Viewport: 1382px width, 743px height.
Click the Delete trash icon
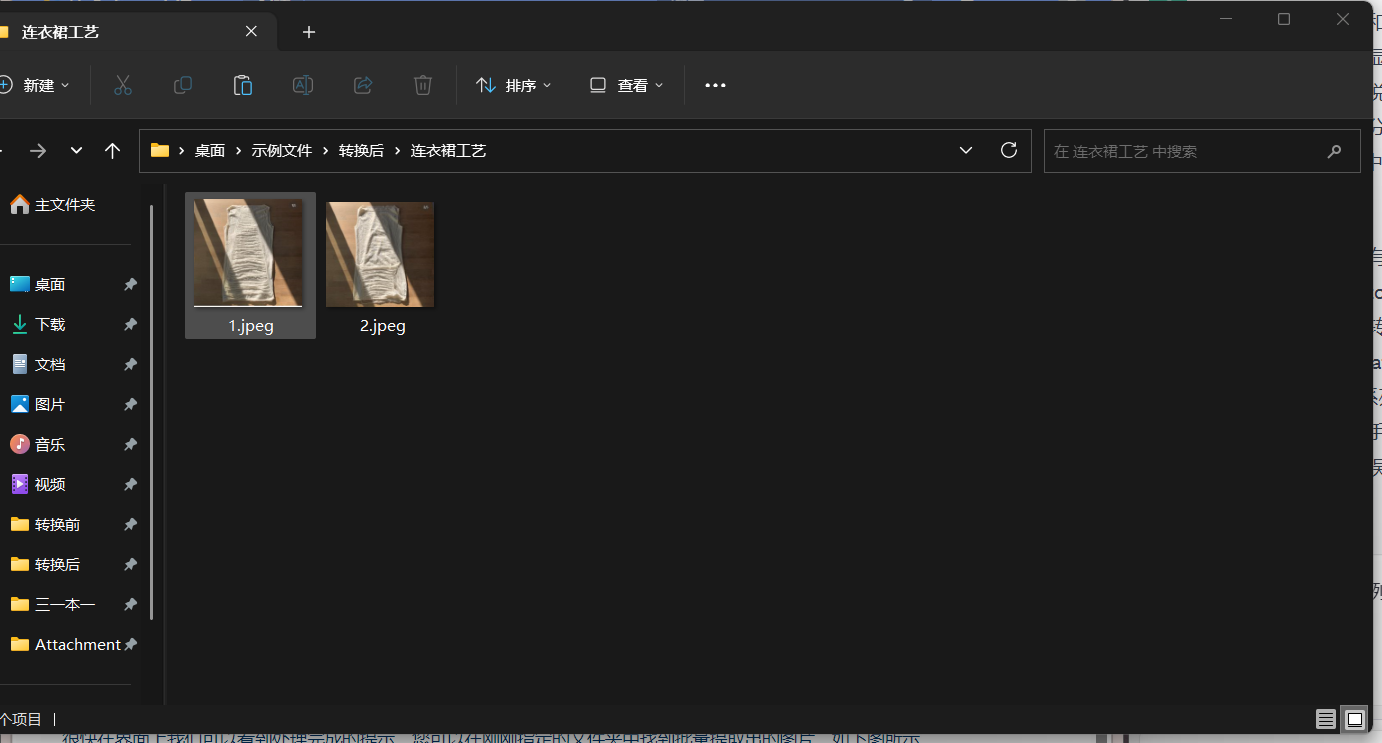tap(422, 85)
